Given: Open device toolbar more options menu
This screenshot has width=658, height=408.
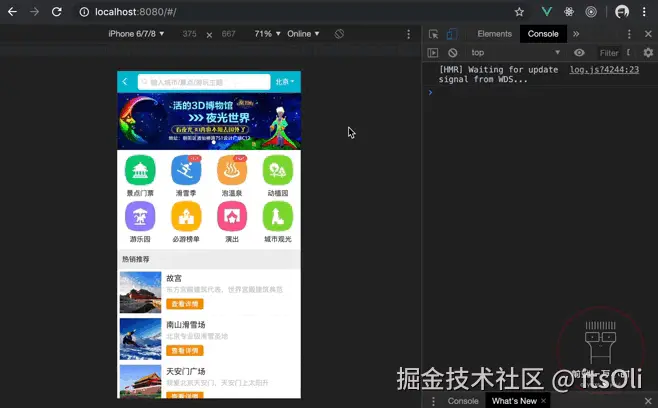Looking at the screenshot, I should (408, 34).
